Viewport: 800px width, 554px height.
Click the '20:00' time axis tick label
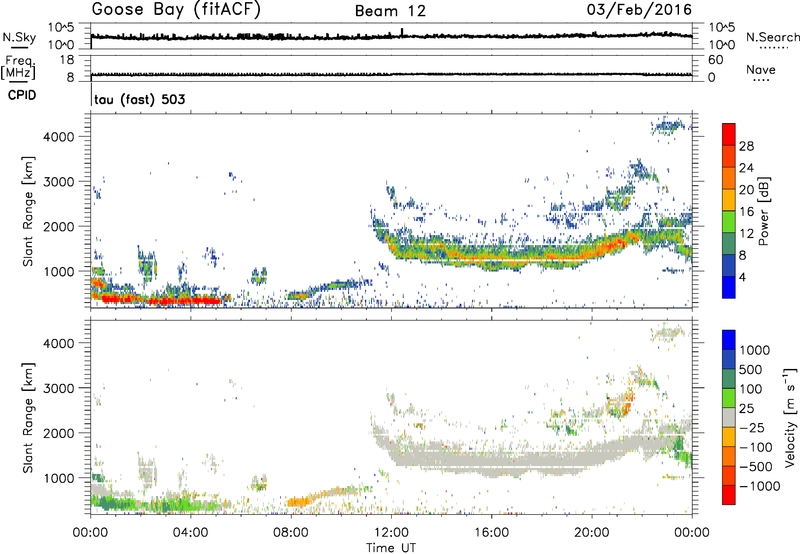pos(591,533)
